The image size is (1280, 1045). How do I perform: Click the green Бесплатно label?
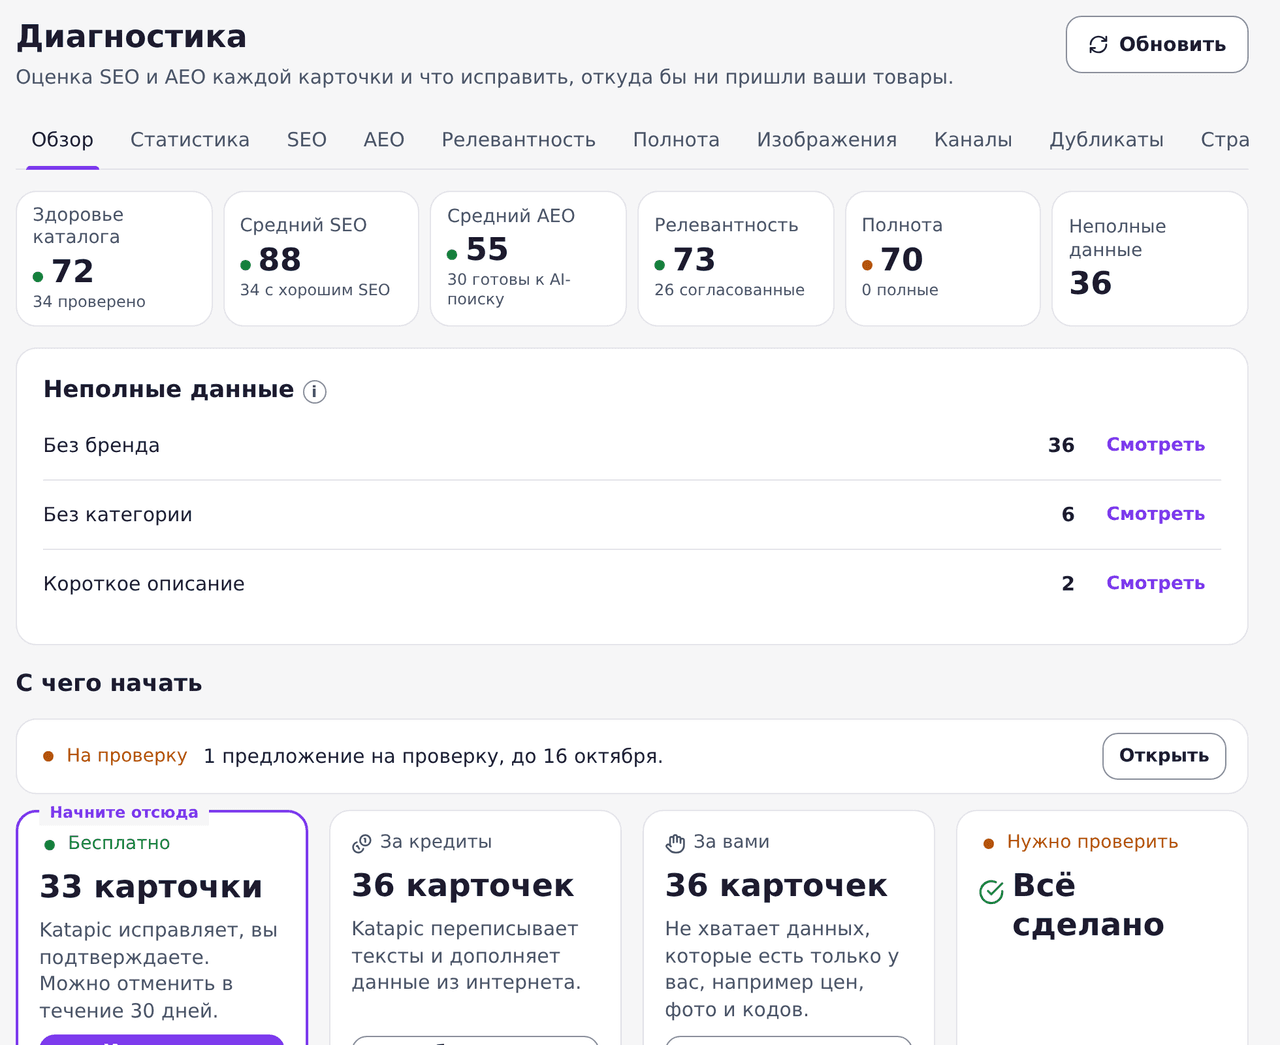tap(119, 843)
